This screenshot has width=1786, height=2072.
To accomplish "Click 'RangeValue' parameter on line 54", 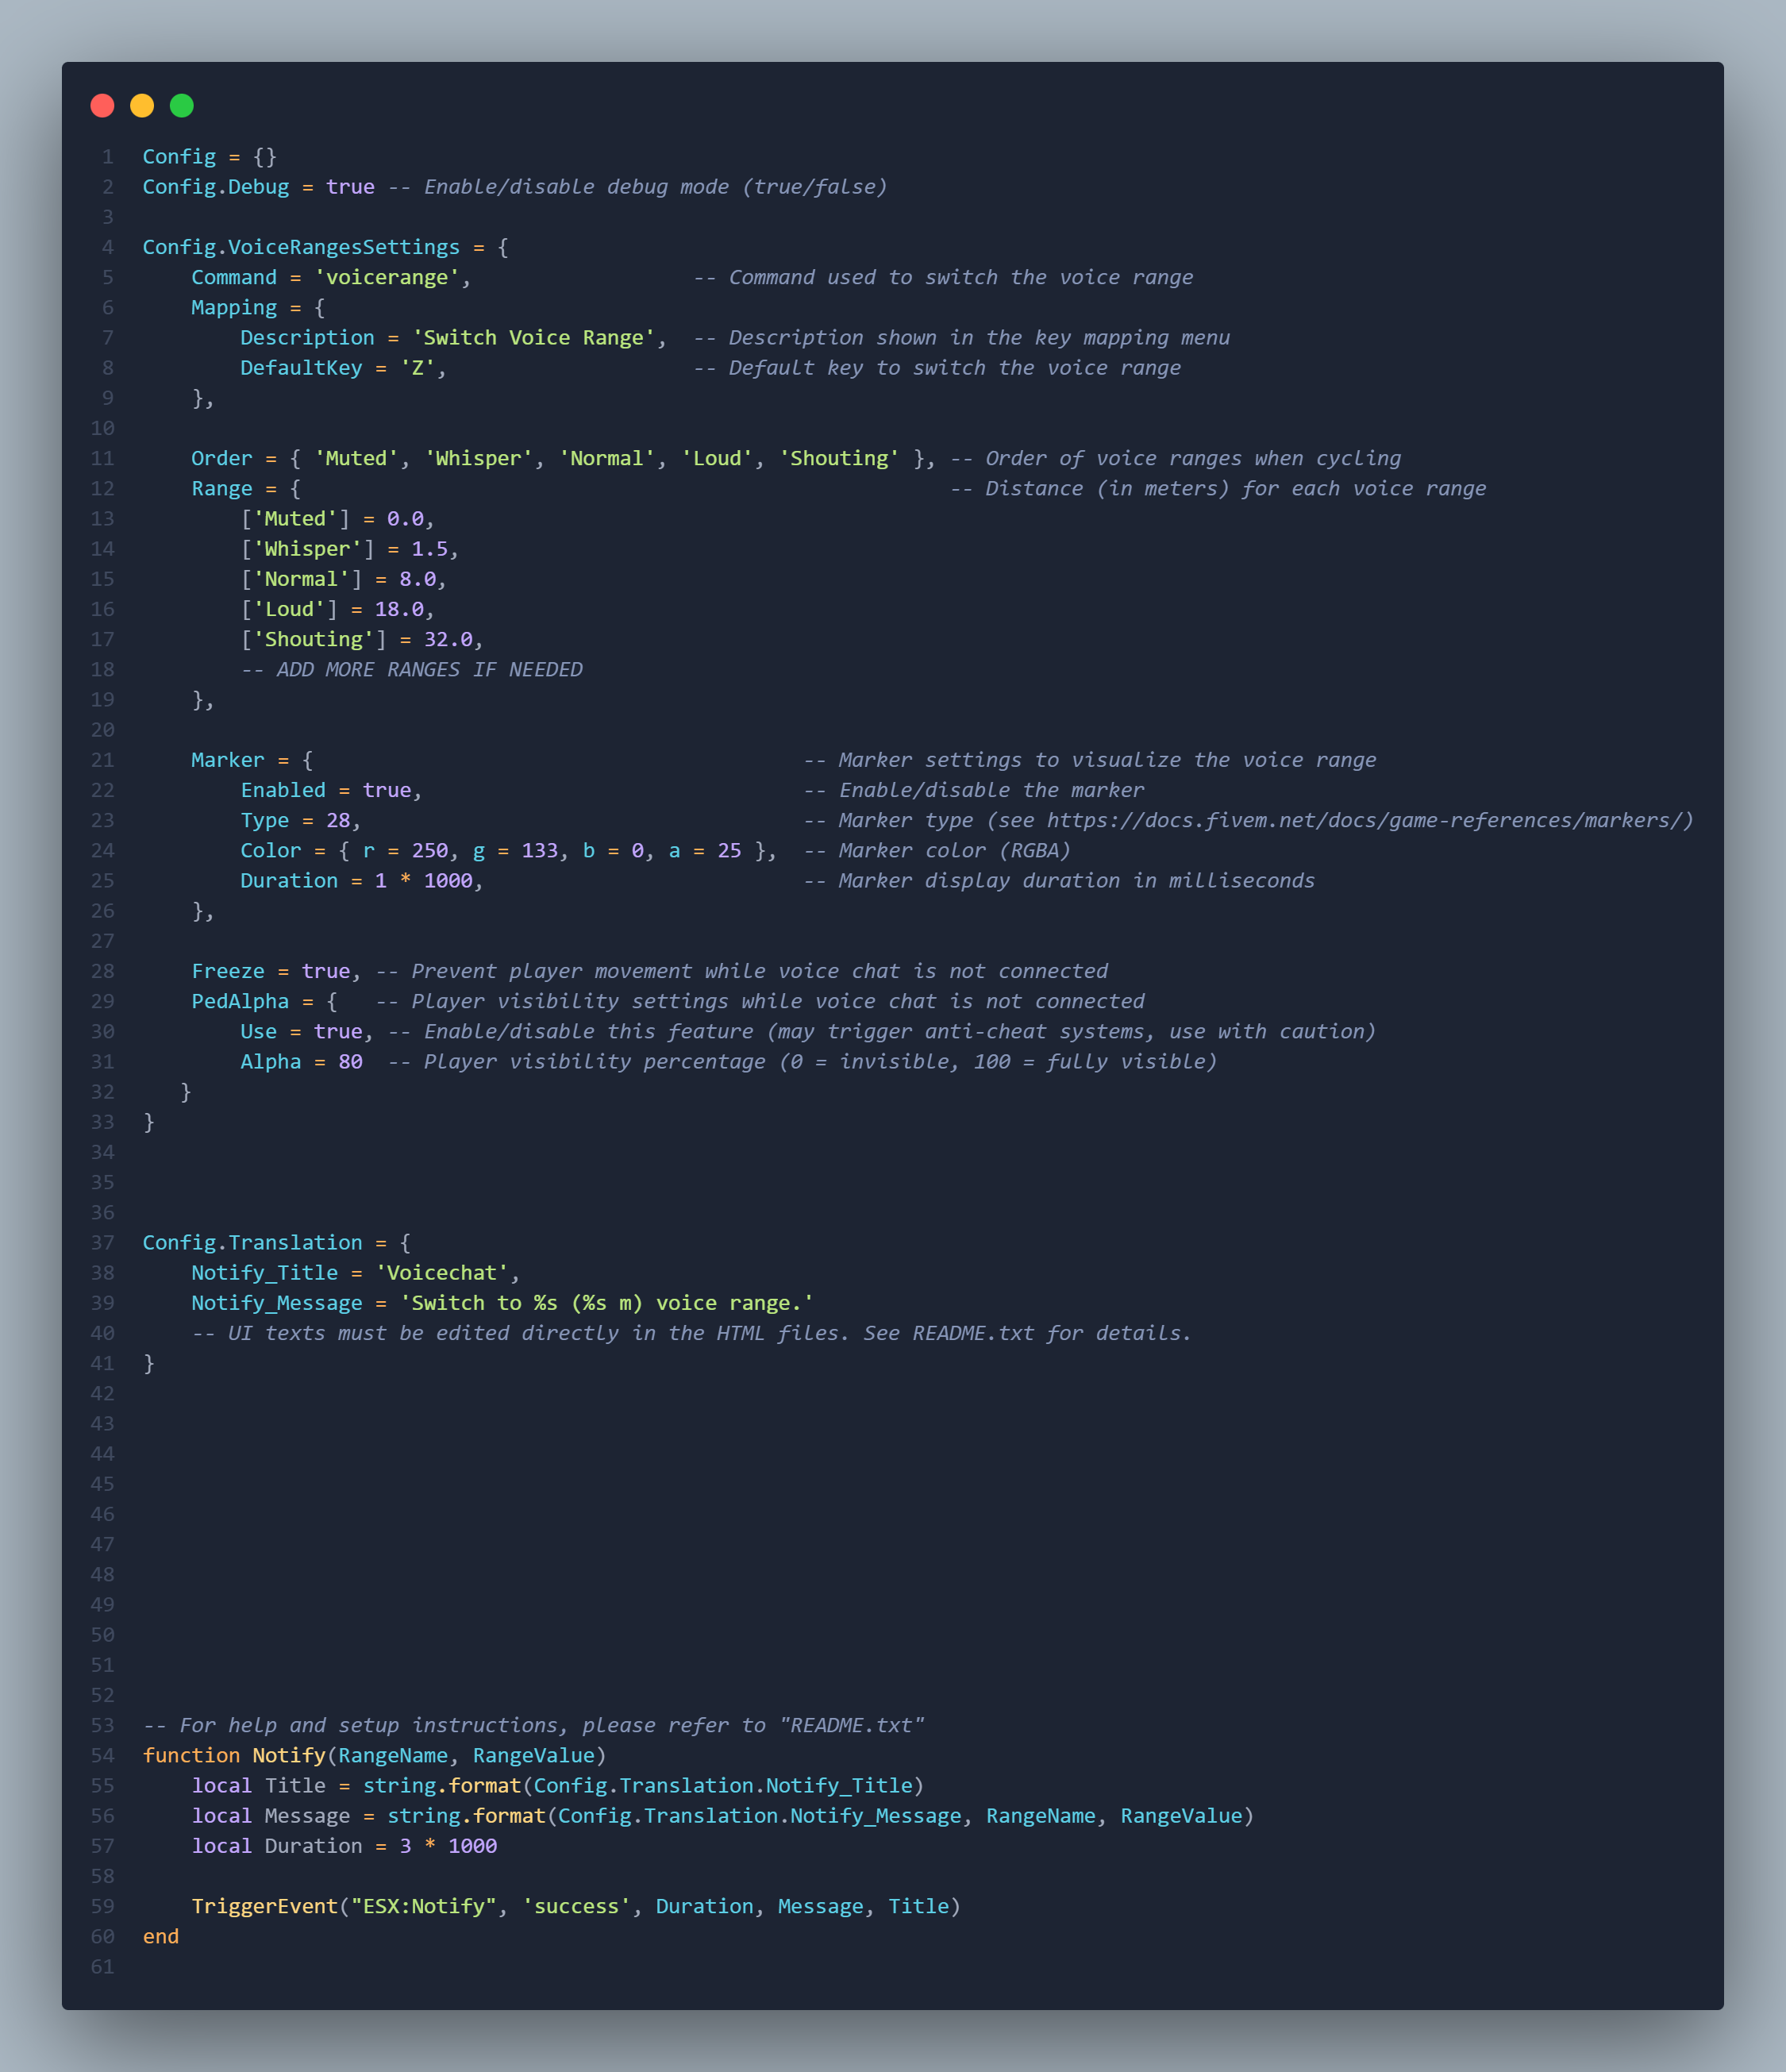I will [x=534, y=1755].
